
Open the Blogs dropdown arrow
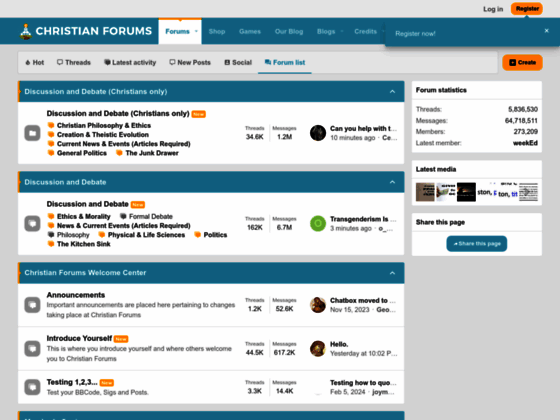pos(342,31)
